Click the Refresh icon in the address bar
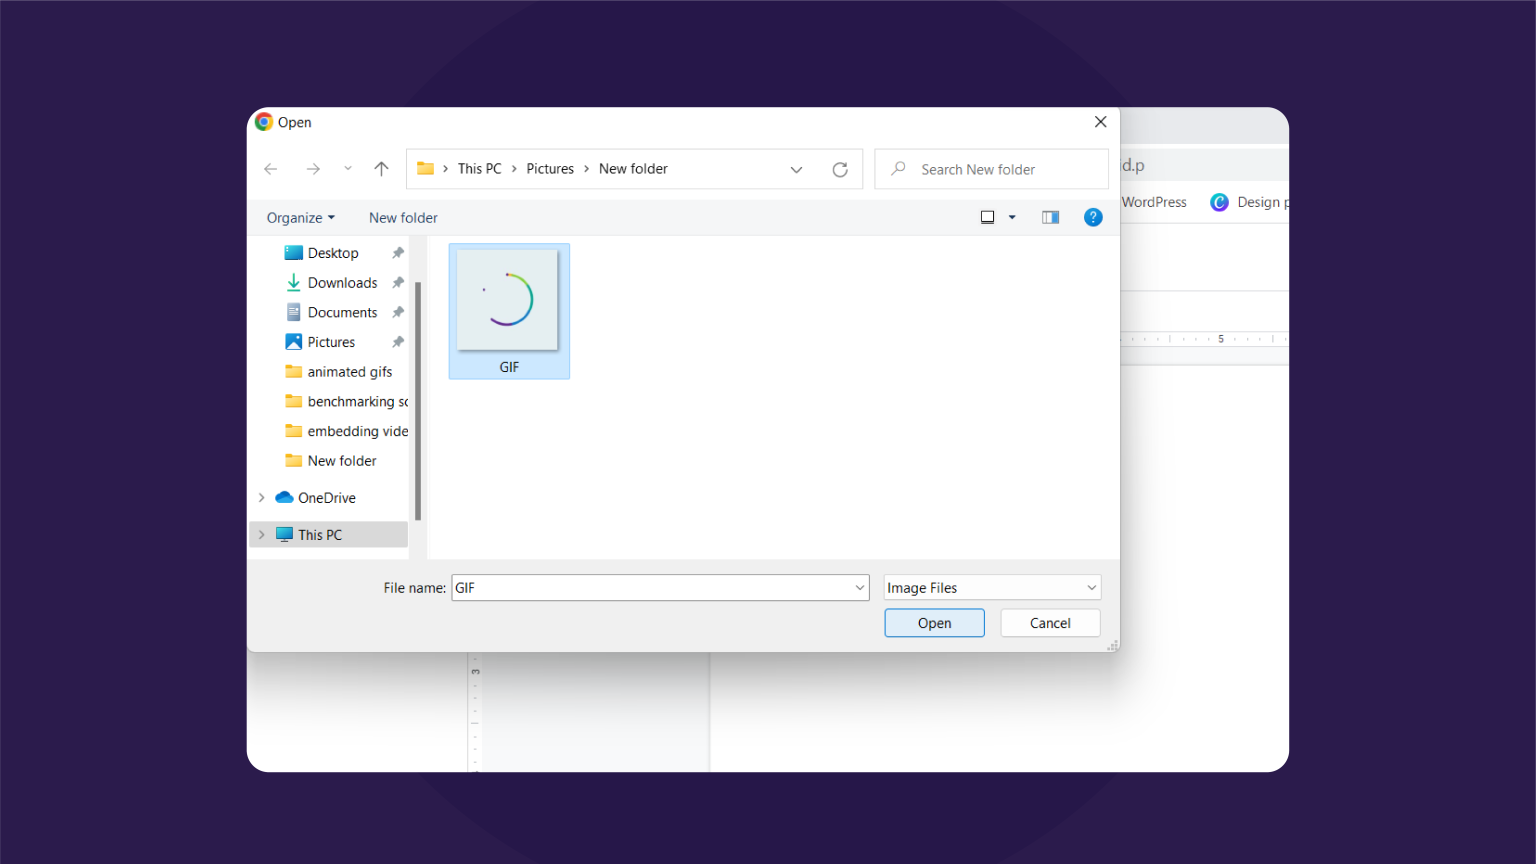The height and width of the screenshot is (864, 1536). [840, 168]
